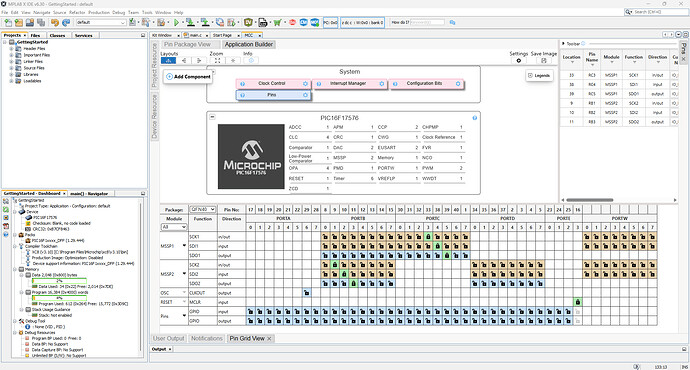Open the Debug menu
Screen dimensions: 690x370
[118, 12]
